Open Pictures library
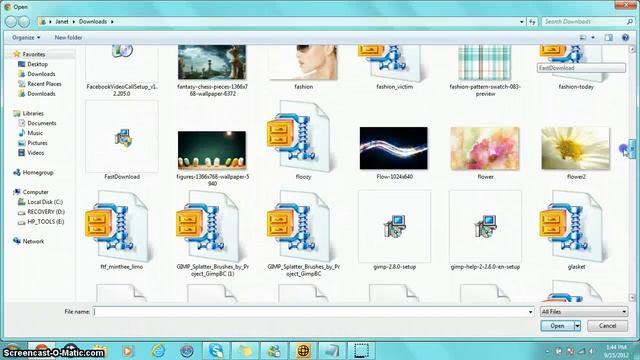This screenshot has width=640, height=360. click(x=37, y=143)
